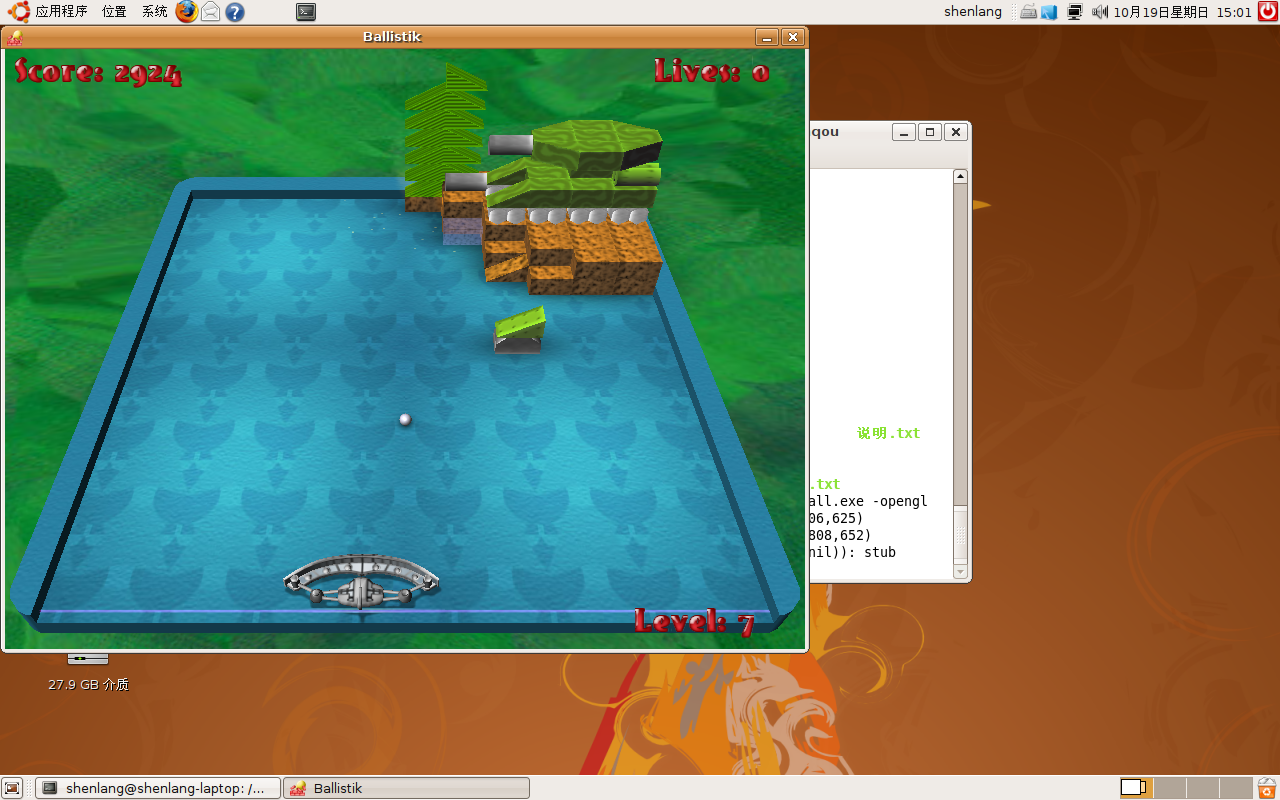
Task: Click the Score: 2924 text
Action: tap(98, 72)
